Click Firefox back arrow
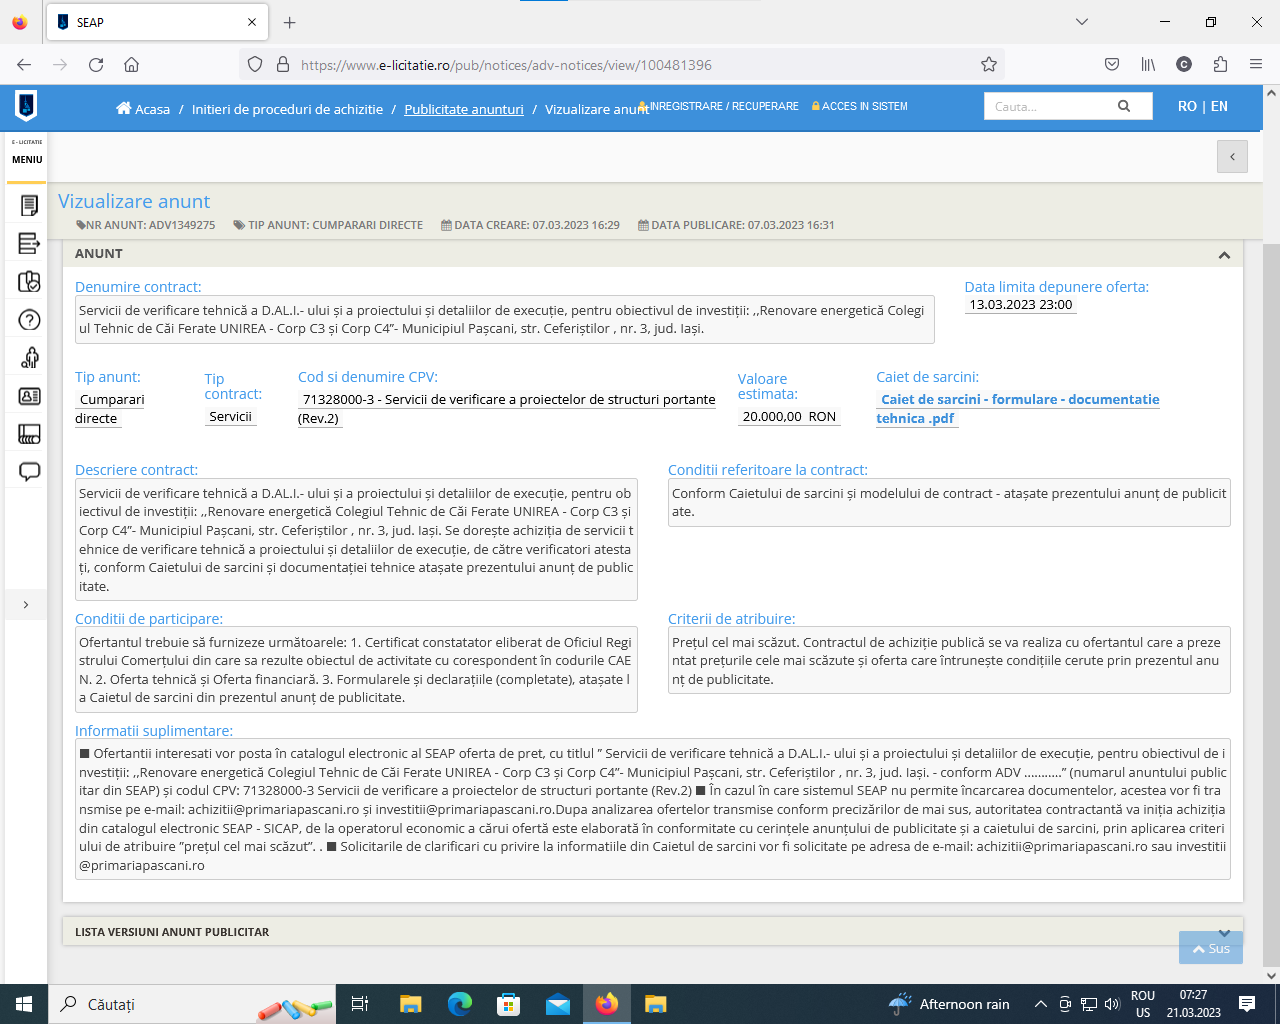Screen dimensions: 1280x1024 [x=24, y=64]
